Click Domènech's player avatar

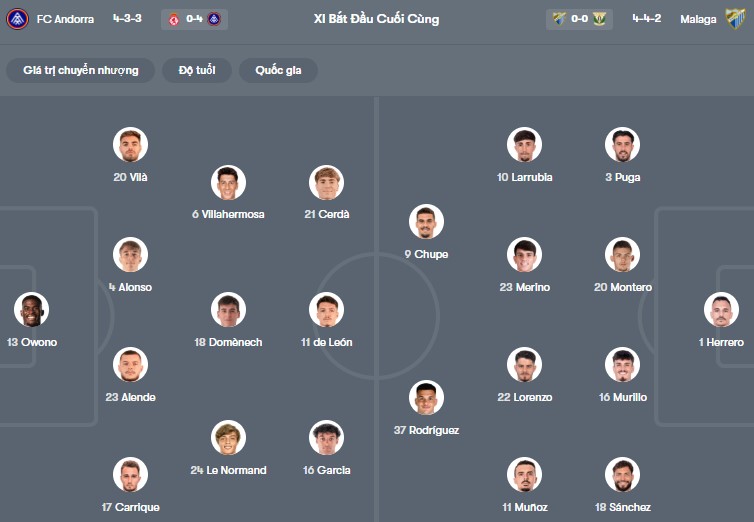point(228,310)
